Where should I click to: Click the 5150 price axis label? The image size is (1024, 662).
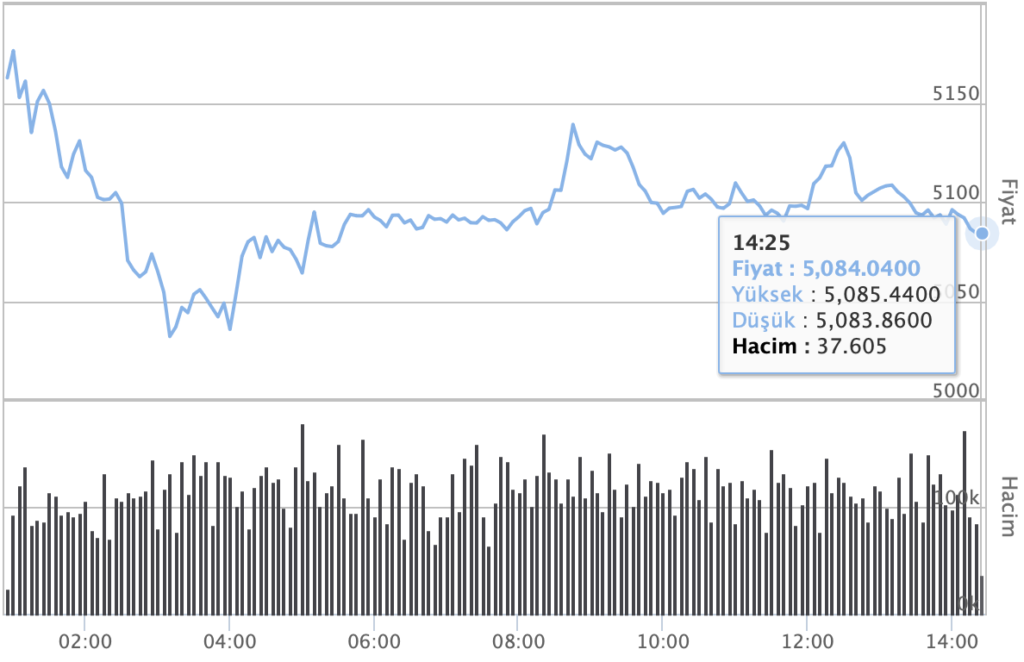951,94
